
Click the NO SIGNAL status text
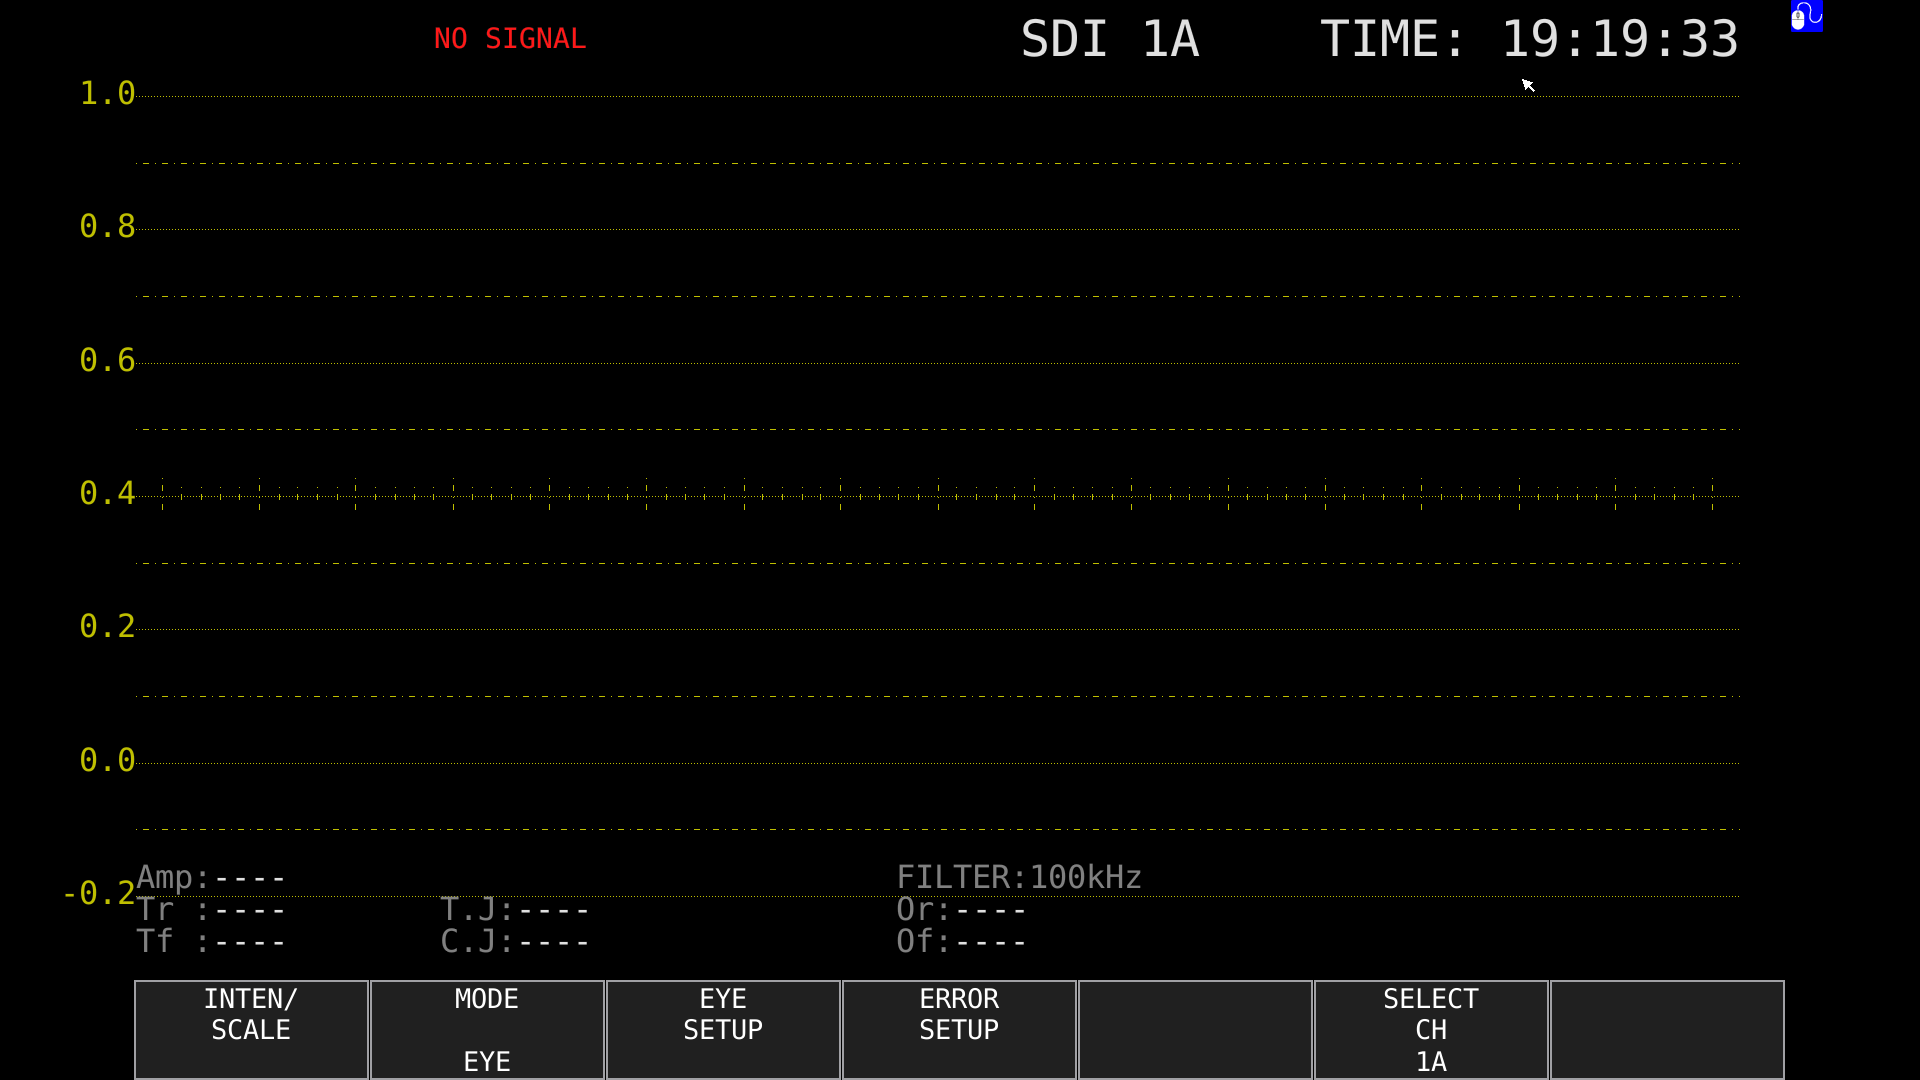point(510,39)
